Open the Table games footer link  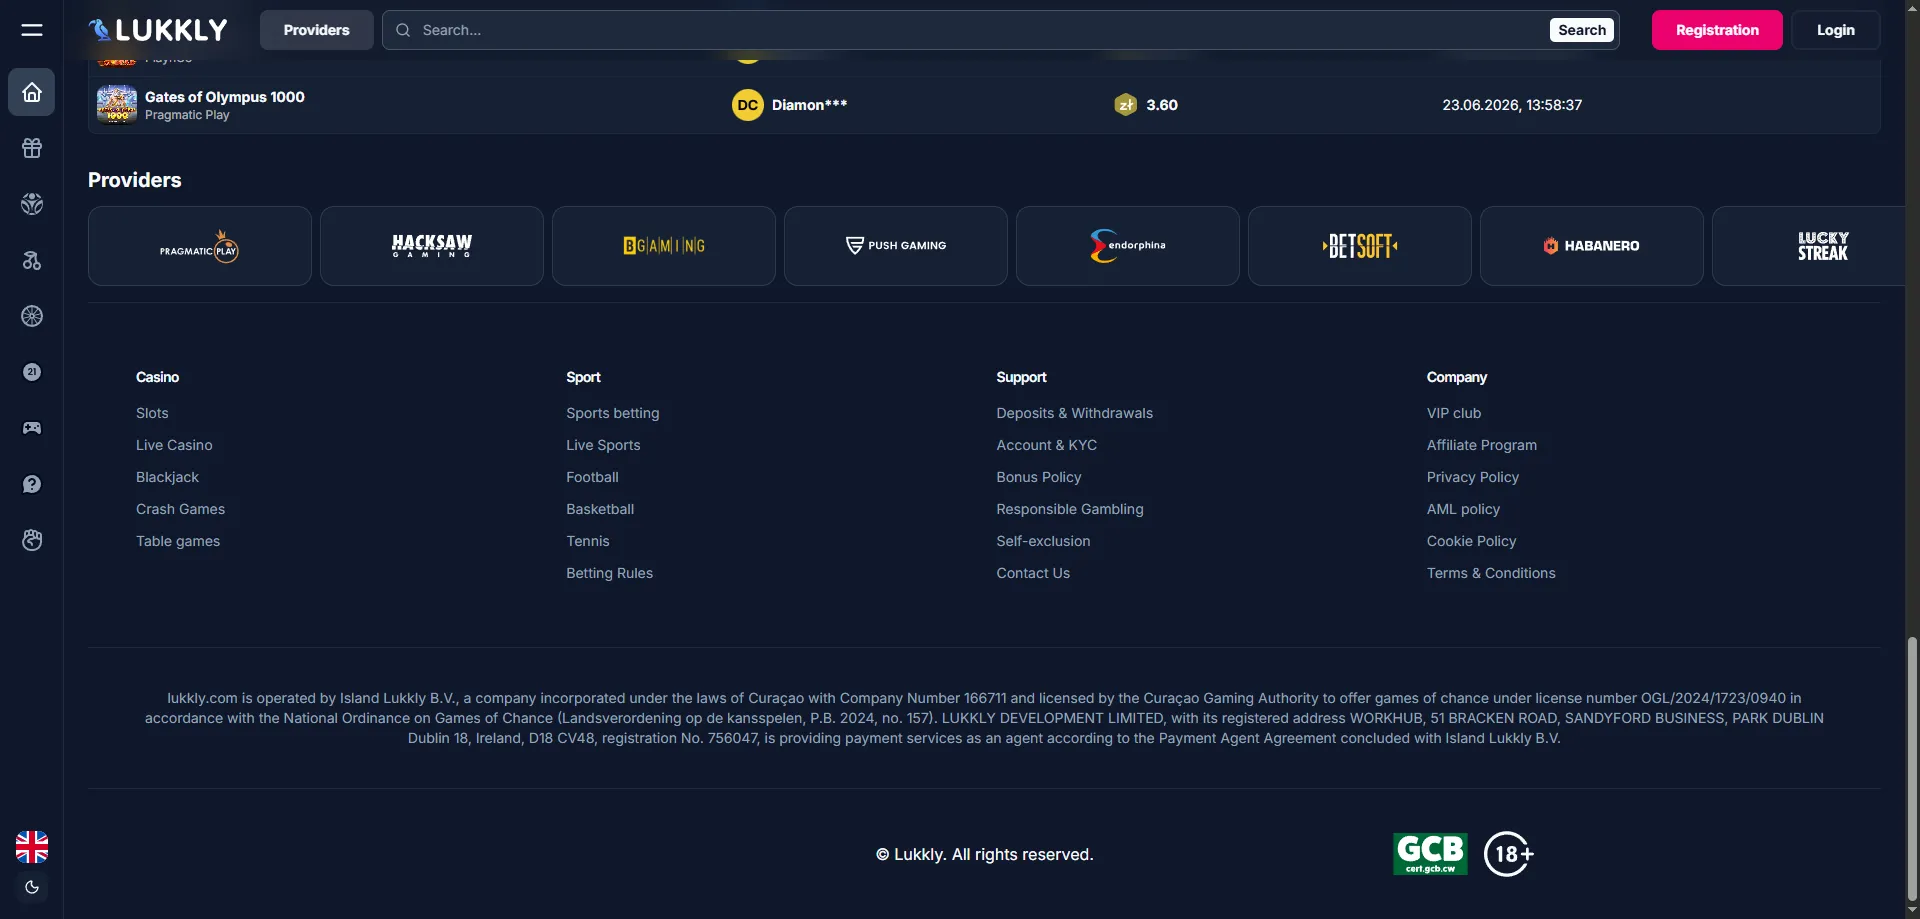click(178, 541)
